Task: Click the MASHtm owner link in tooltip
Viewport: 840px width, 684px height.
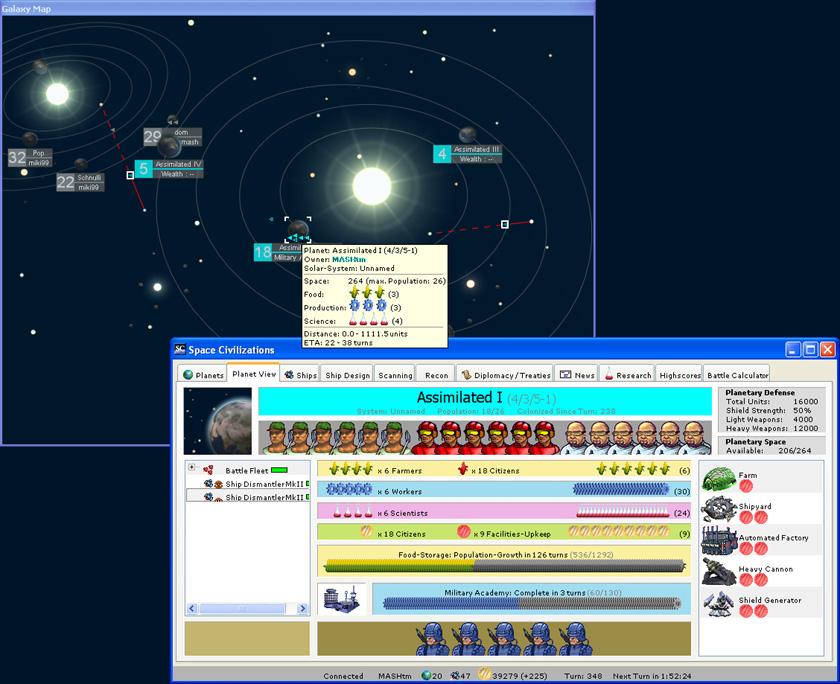Action: 348,259
